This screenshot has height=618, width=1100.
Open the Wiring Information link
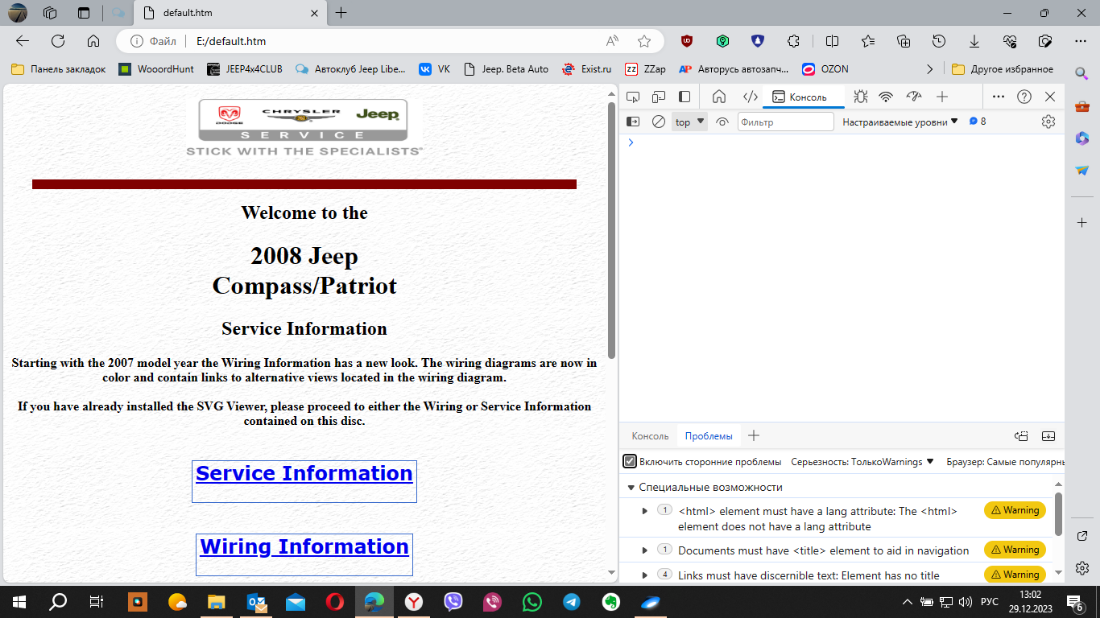coord(304,547)
